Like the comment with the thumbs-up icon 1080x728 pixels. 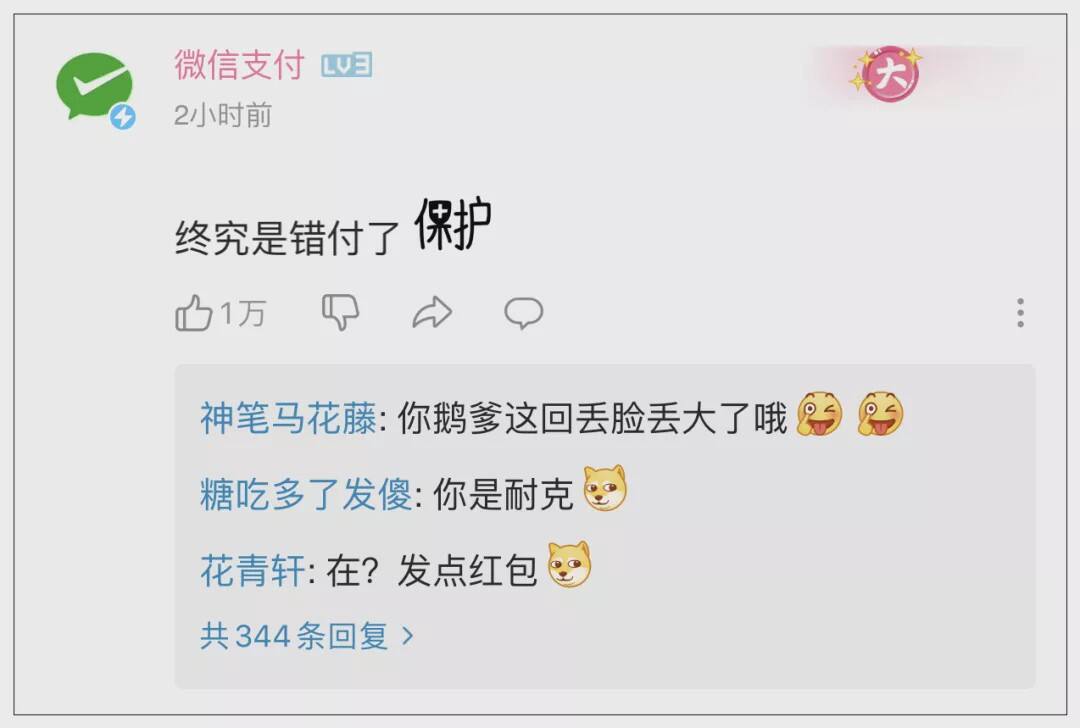pyautogui.click(x=194, y=313)
